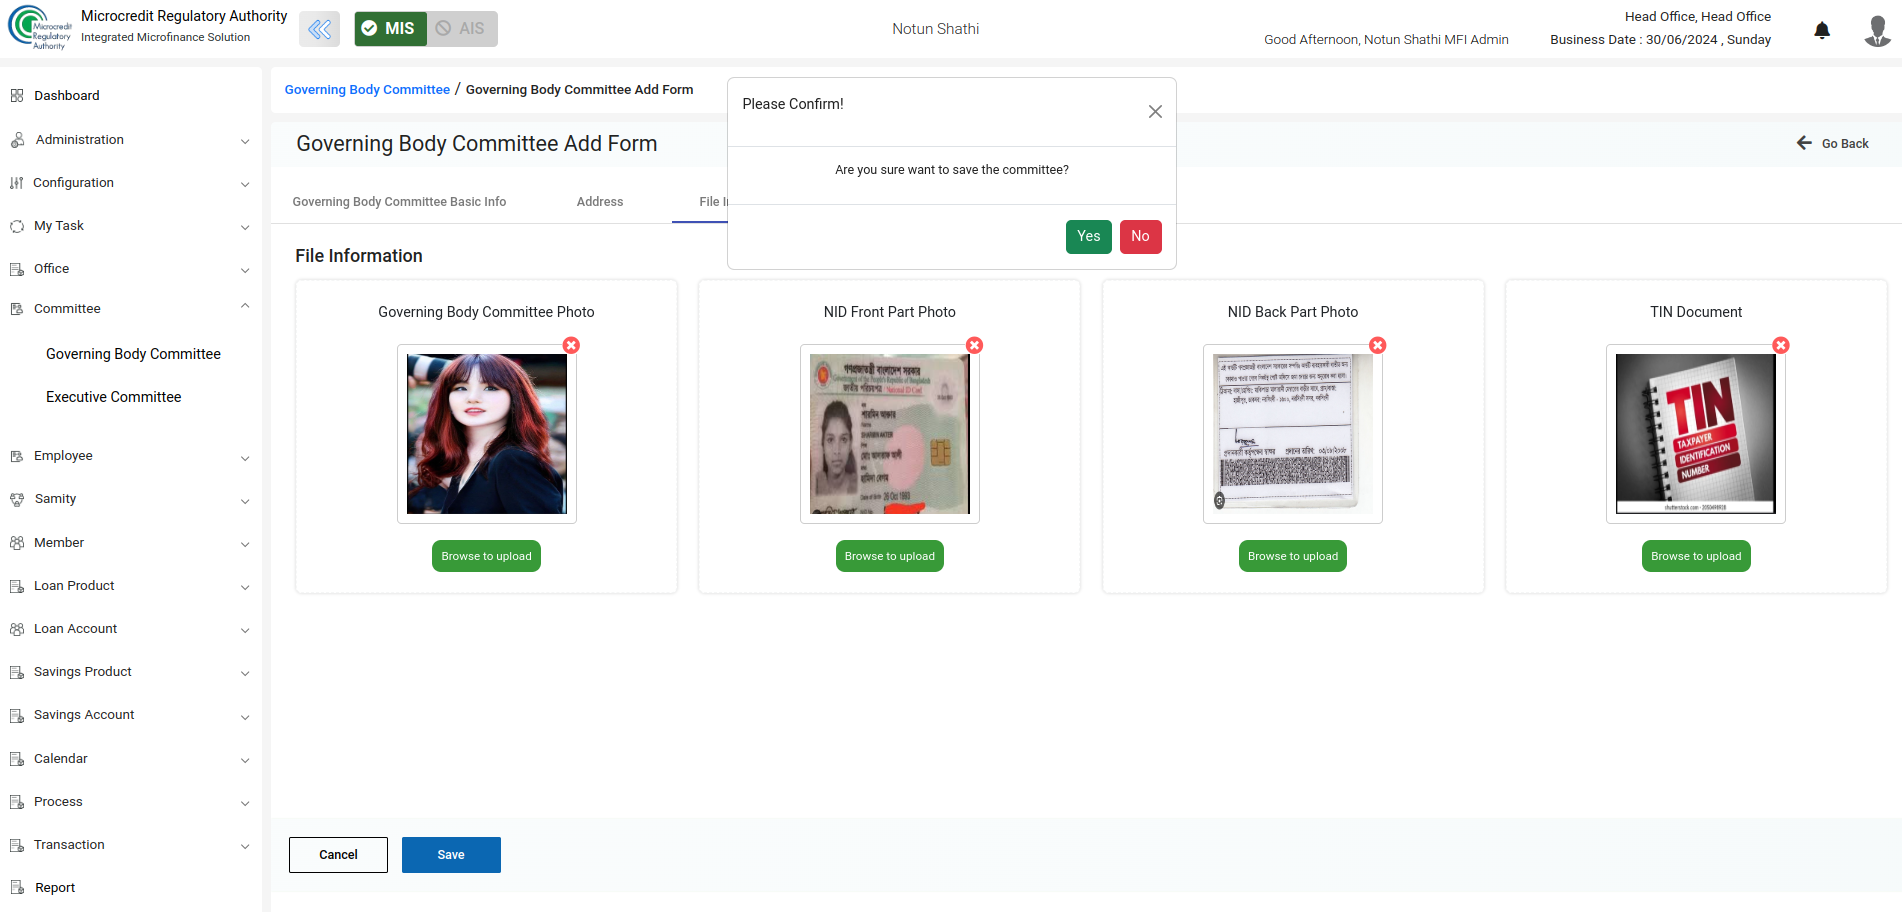The height and width of the screenshot is (912, 1902).
Task: Click the Report sidebar icon
Action: [x=17, y=888]
